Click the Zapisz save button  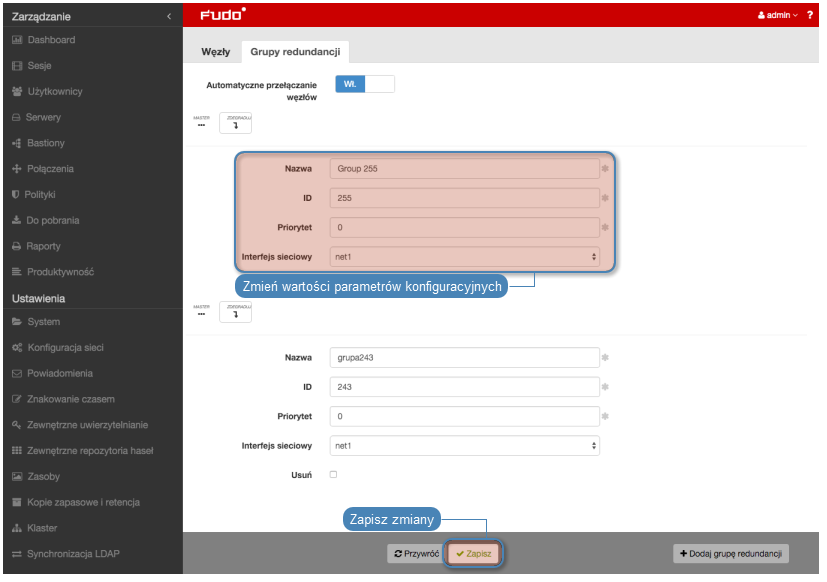click(x=474, y=554)
